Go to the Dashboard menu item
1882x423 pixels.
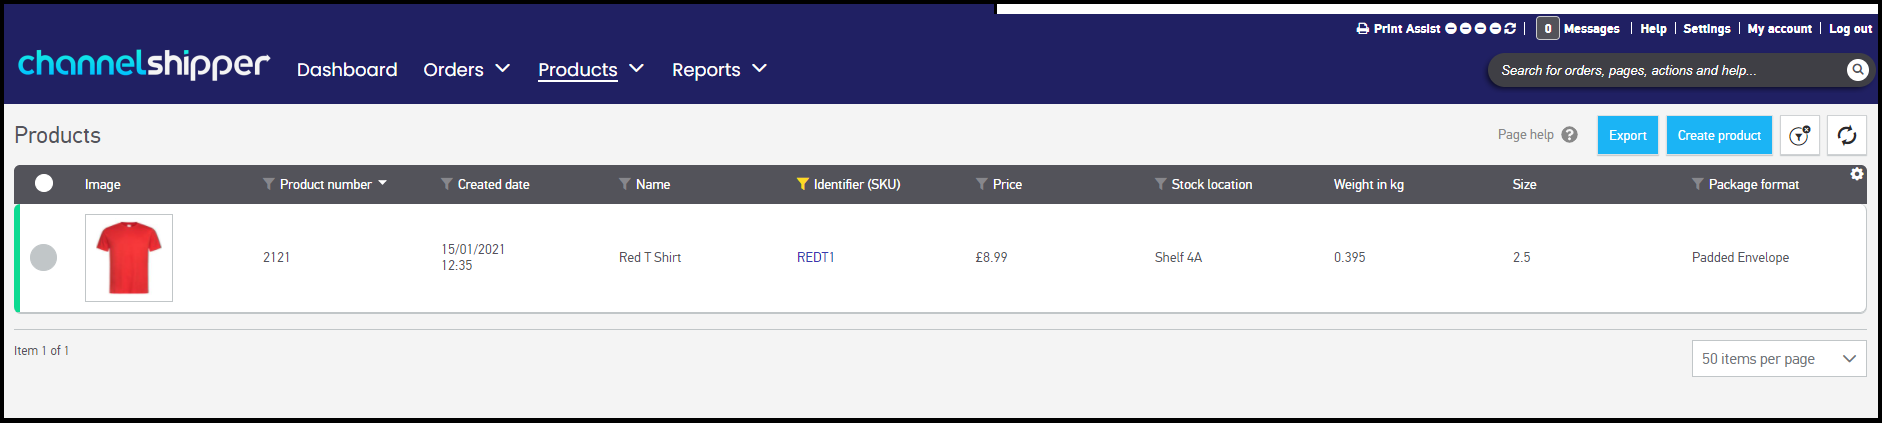click(347, 69)
